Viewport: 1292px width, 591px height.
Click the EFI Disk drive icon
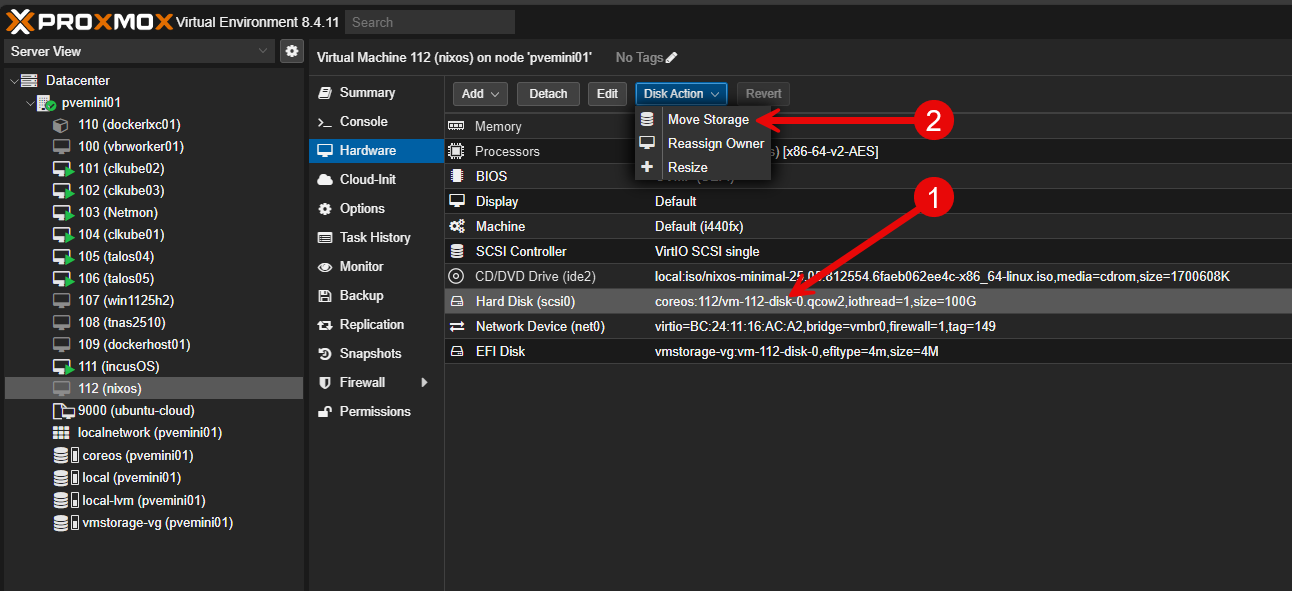click(457, 351)
